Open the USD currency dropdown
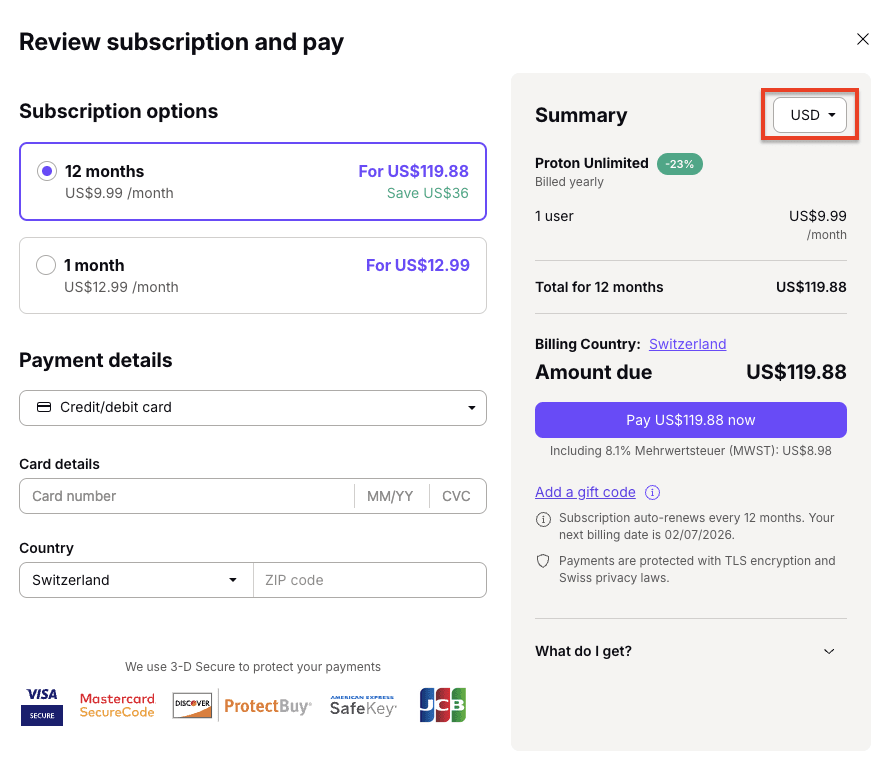This screenshot has height=780, width=888. (x=810, y=115)
